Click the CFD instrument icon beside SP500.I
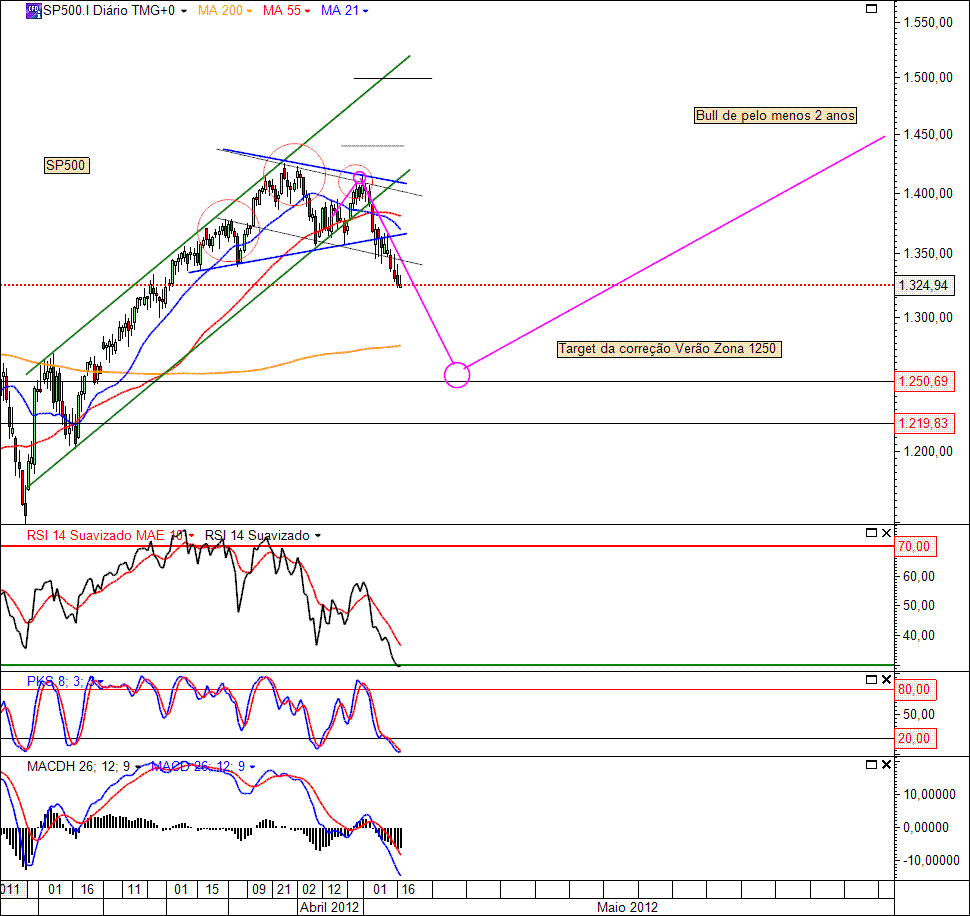 coord(33,11)
